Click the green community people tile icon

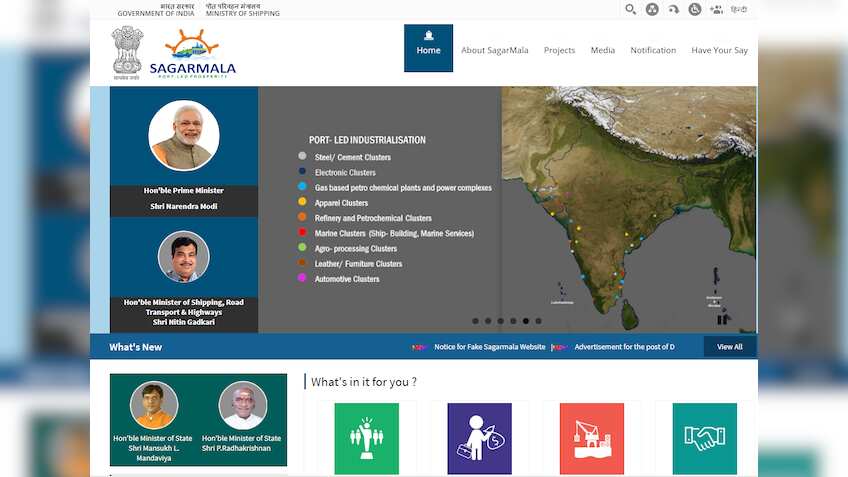point(367,439)
